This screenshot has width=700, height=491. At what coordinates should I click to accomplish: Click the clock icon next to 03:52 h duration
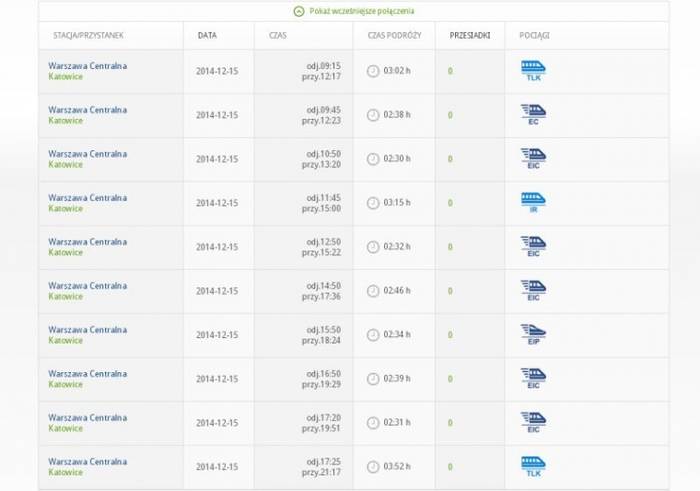point(373,467)
